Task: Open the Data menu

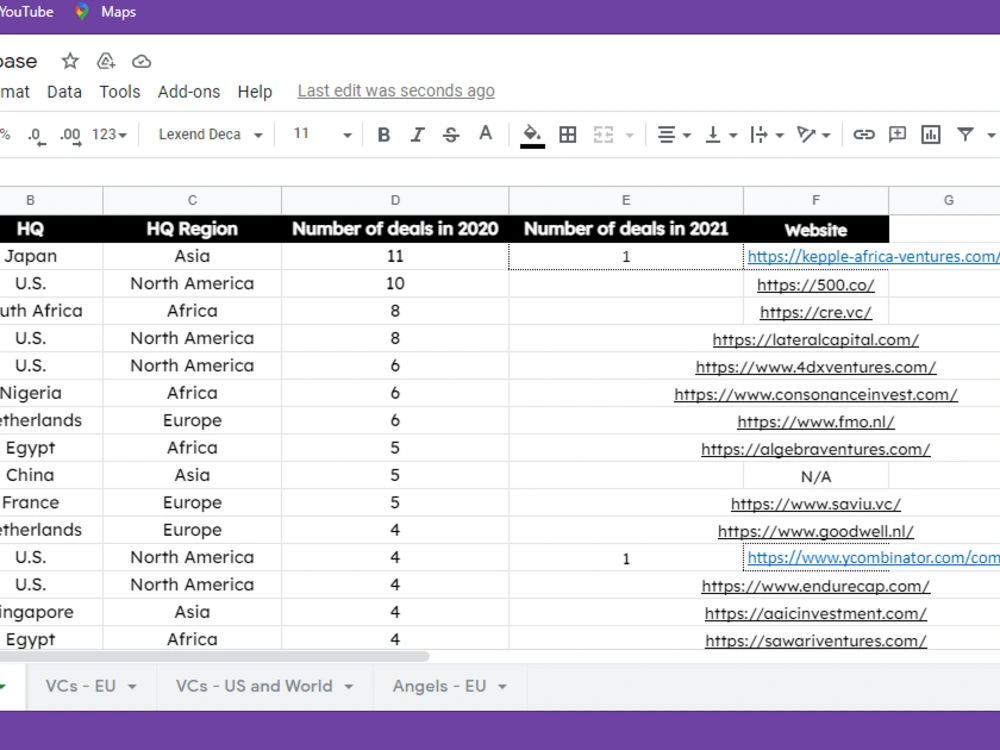Action: click(x=64, y=92)
